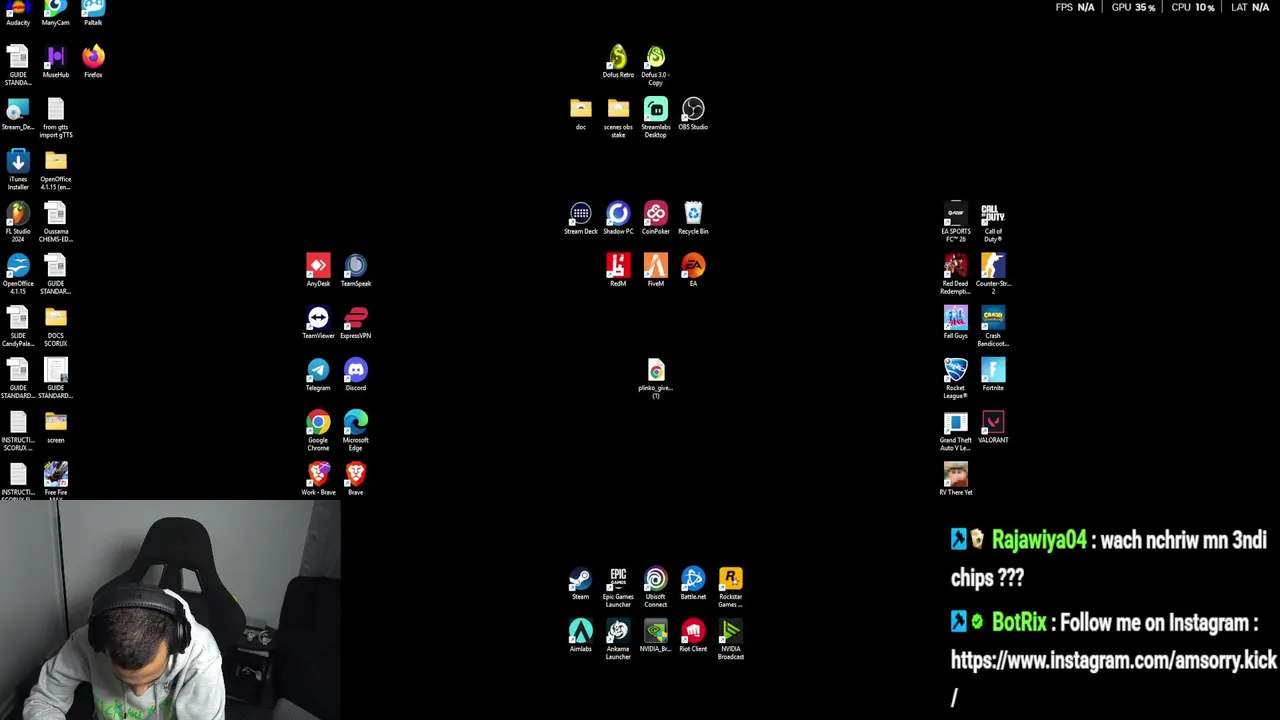Open the Audacity desktop shortcut
The image size is (1280, 720).
pyautogui.click(x=18, y=13)
